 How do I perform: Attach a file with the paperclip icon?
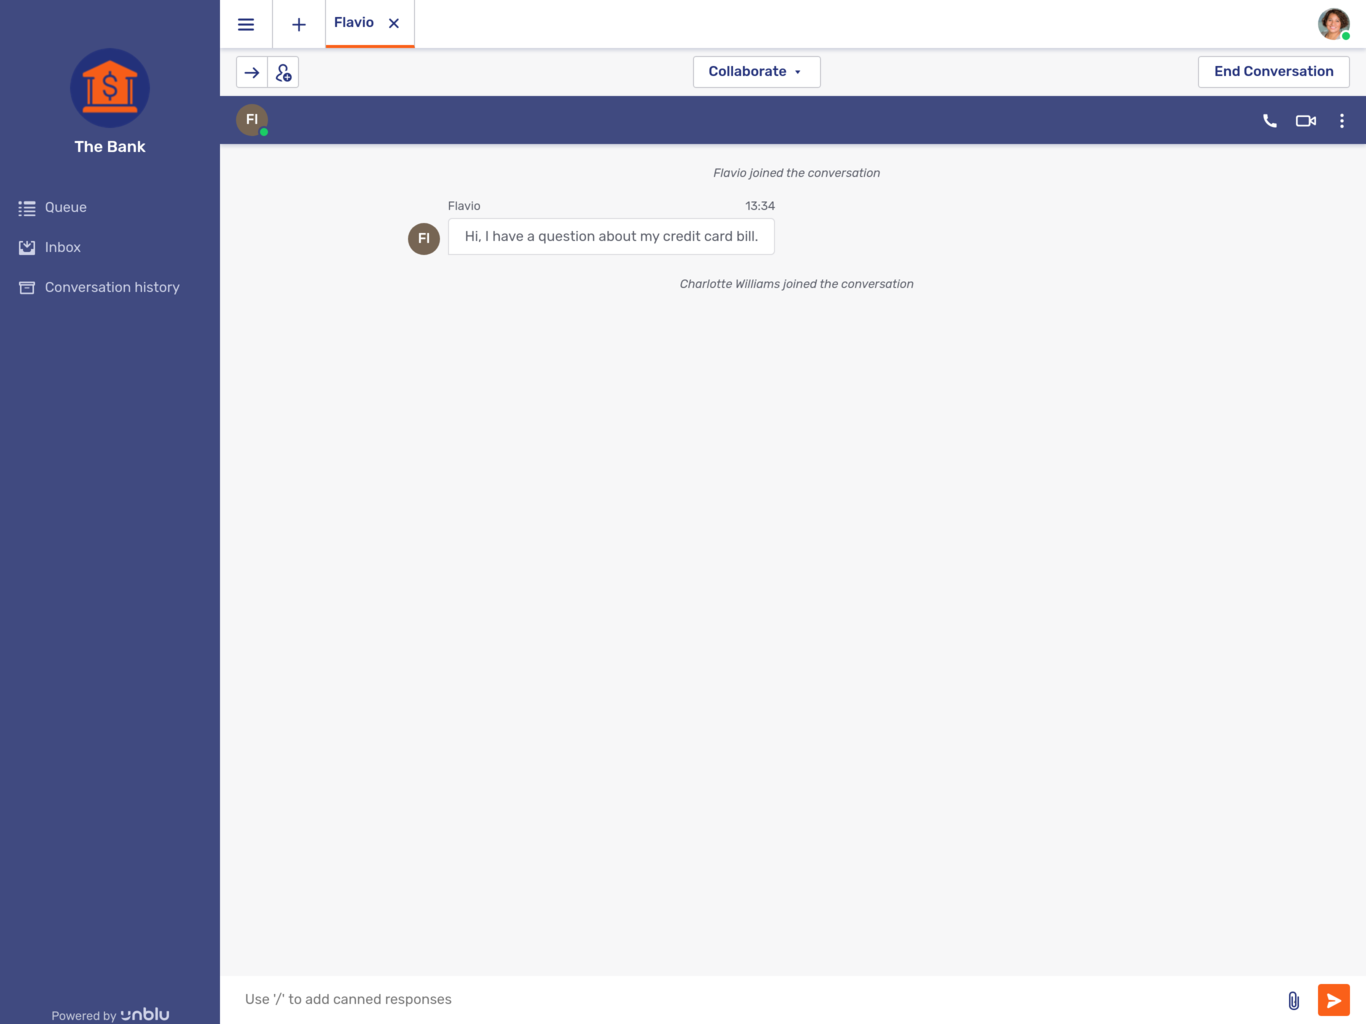[x=1293, y=999]
